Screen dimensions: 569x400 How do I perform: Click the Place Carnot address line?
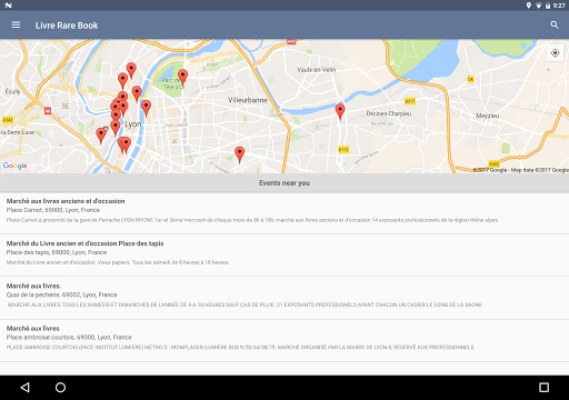(53, 210)
